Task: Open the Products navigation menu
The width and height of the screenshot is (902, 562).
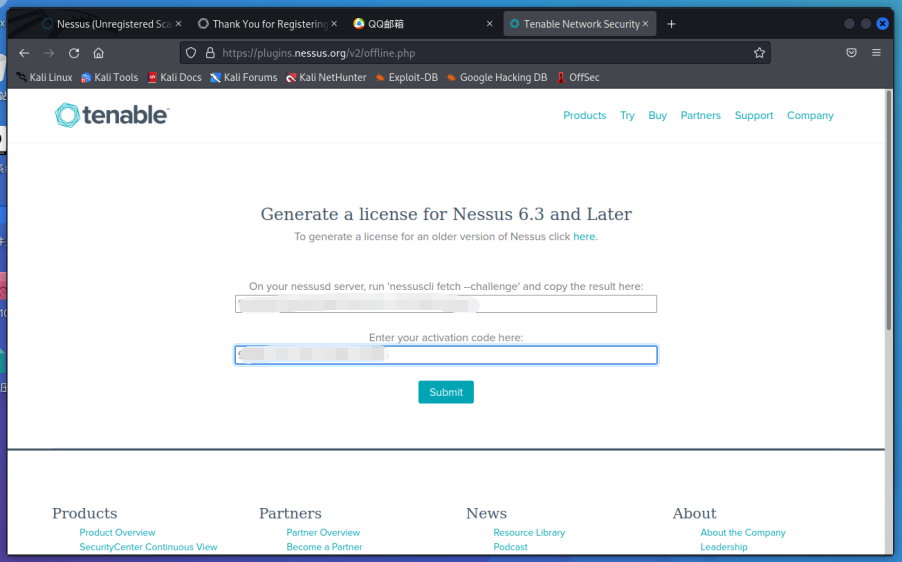Action: click(584, 115)
